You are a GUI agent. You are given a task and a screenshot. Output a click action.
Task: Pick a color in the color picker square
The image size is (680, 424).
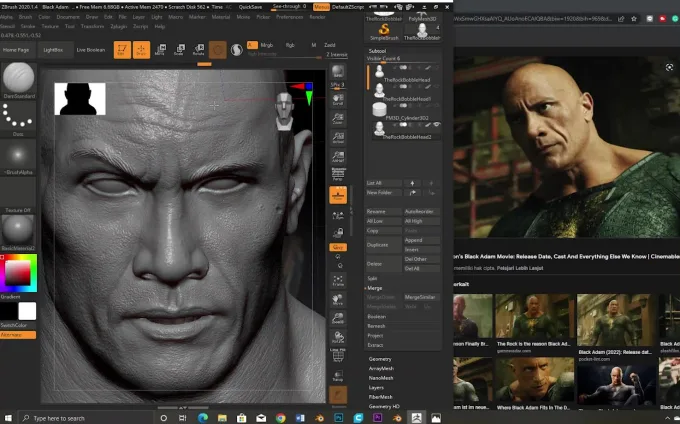coord(17,273)
